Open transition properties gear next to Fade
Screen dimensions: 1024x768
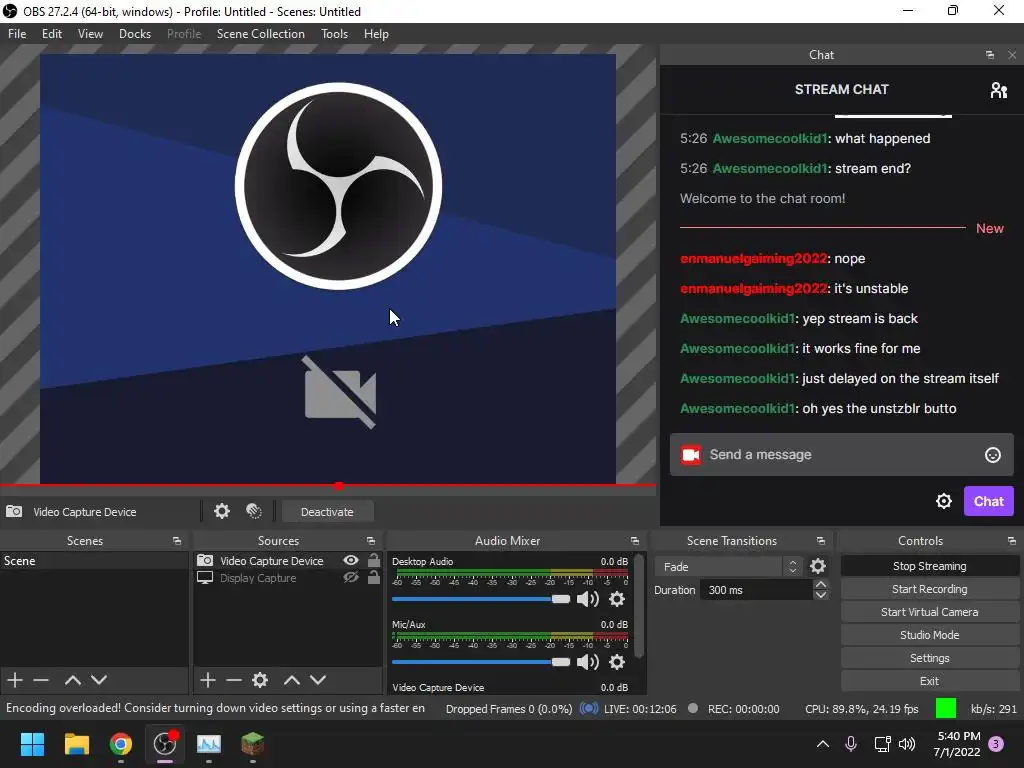click(818, 566)
